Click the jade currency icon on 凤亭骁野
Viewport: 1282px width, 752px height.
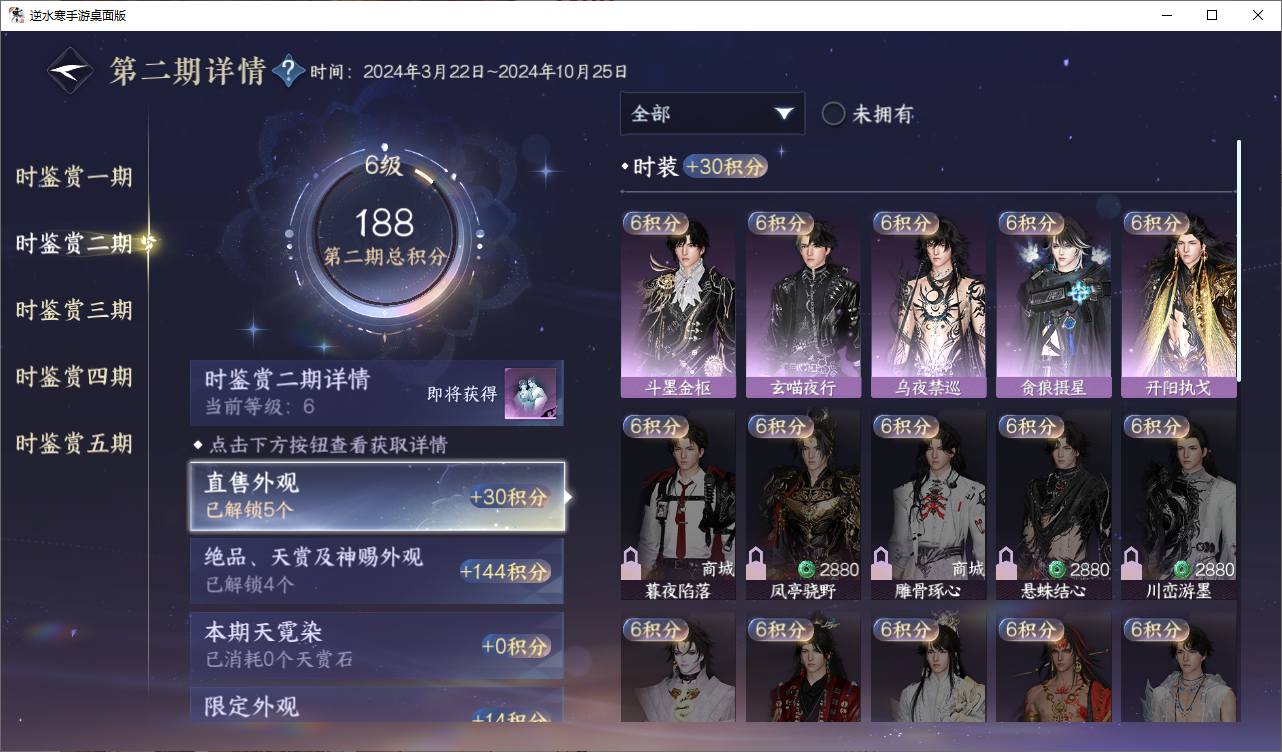tap(806, 569)
